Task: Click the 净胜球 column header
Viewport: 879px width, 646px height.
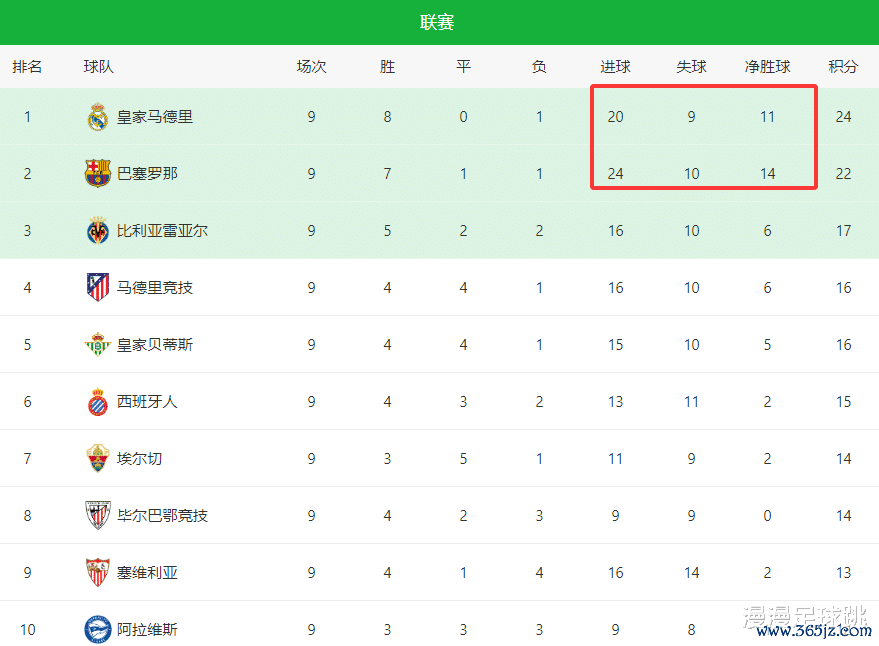Action: pyautogui.click(x=767, y=67)
